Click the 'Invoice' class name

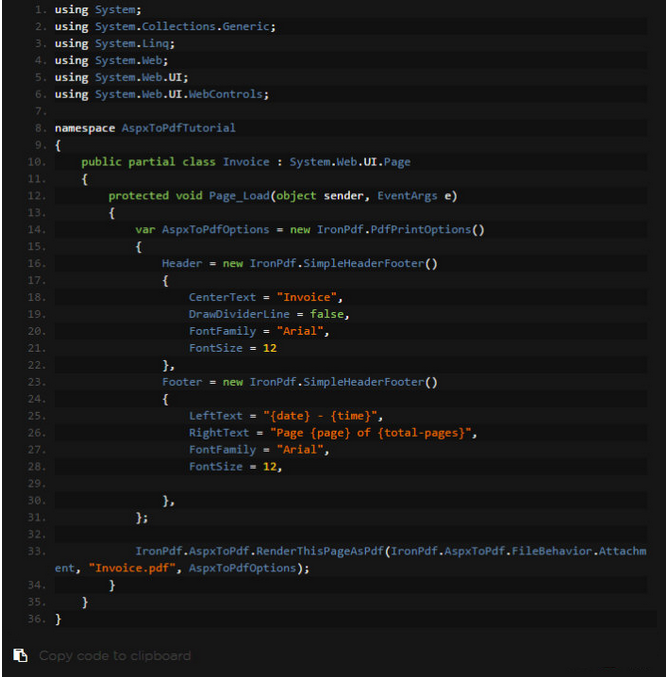pyautogui.click(x=246, y=162)
